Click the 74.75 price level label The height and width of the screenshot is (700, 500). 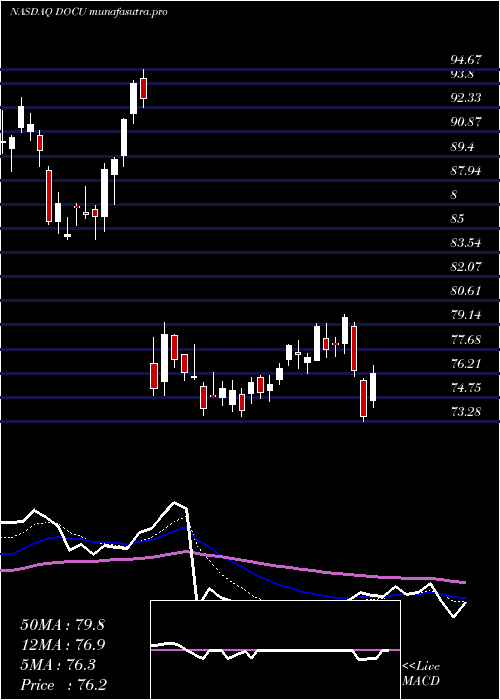pos(466,388)
